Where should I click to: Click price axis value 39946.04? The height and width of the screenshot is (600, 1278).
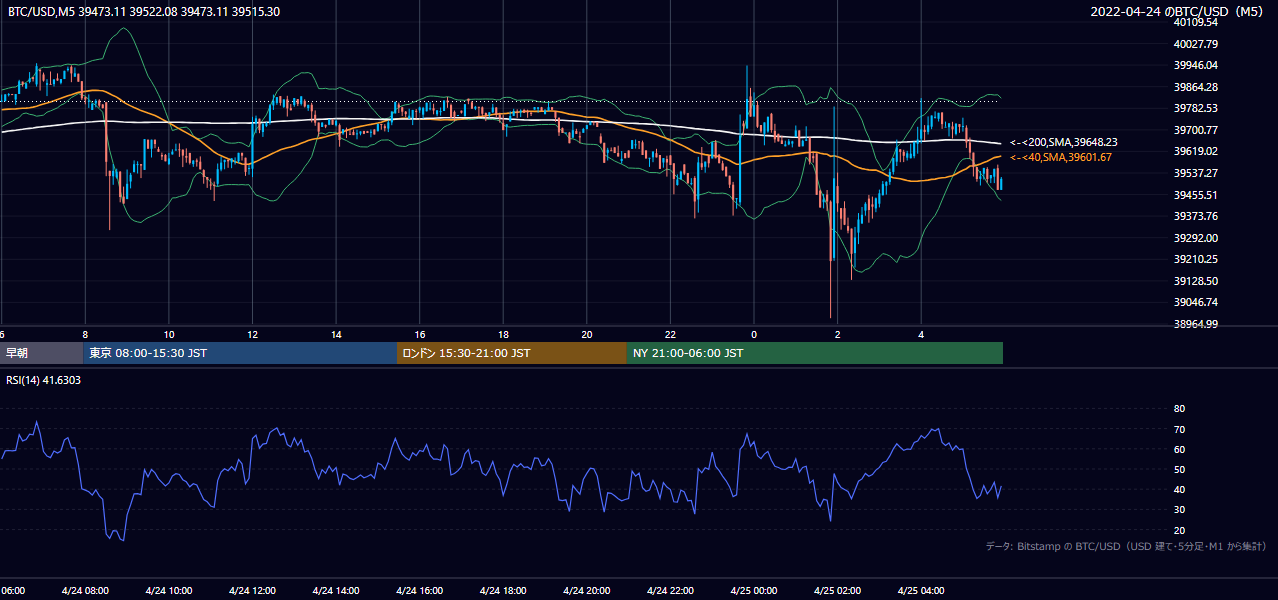click(1196, 65)
